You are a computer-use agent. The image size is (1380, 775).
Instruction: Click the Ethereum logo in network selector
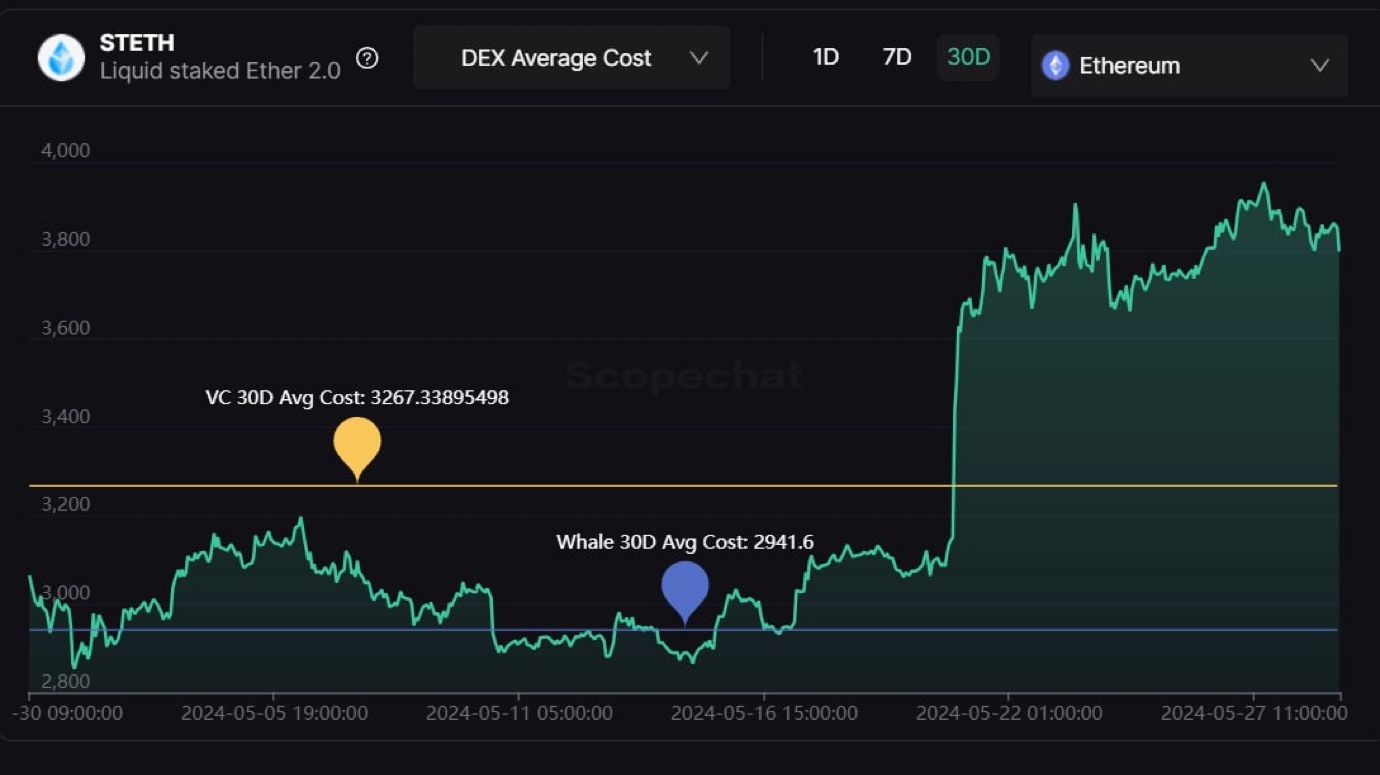[x=1055, y=66]
